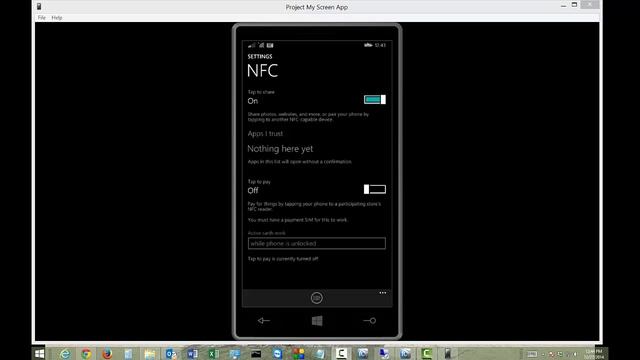Minimize the Project My Screen App window

[x=563, y=5]
